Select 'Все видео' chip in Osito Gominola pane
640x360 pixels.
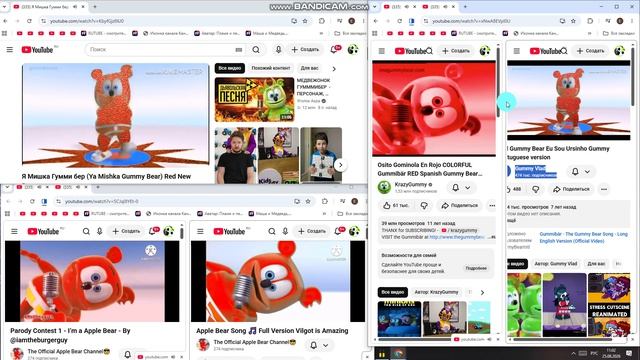click(393, 292)
